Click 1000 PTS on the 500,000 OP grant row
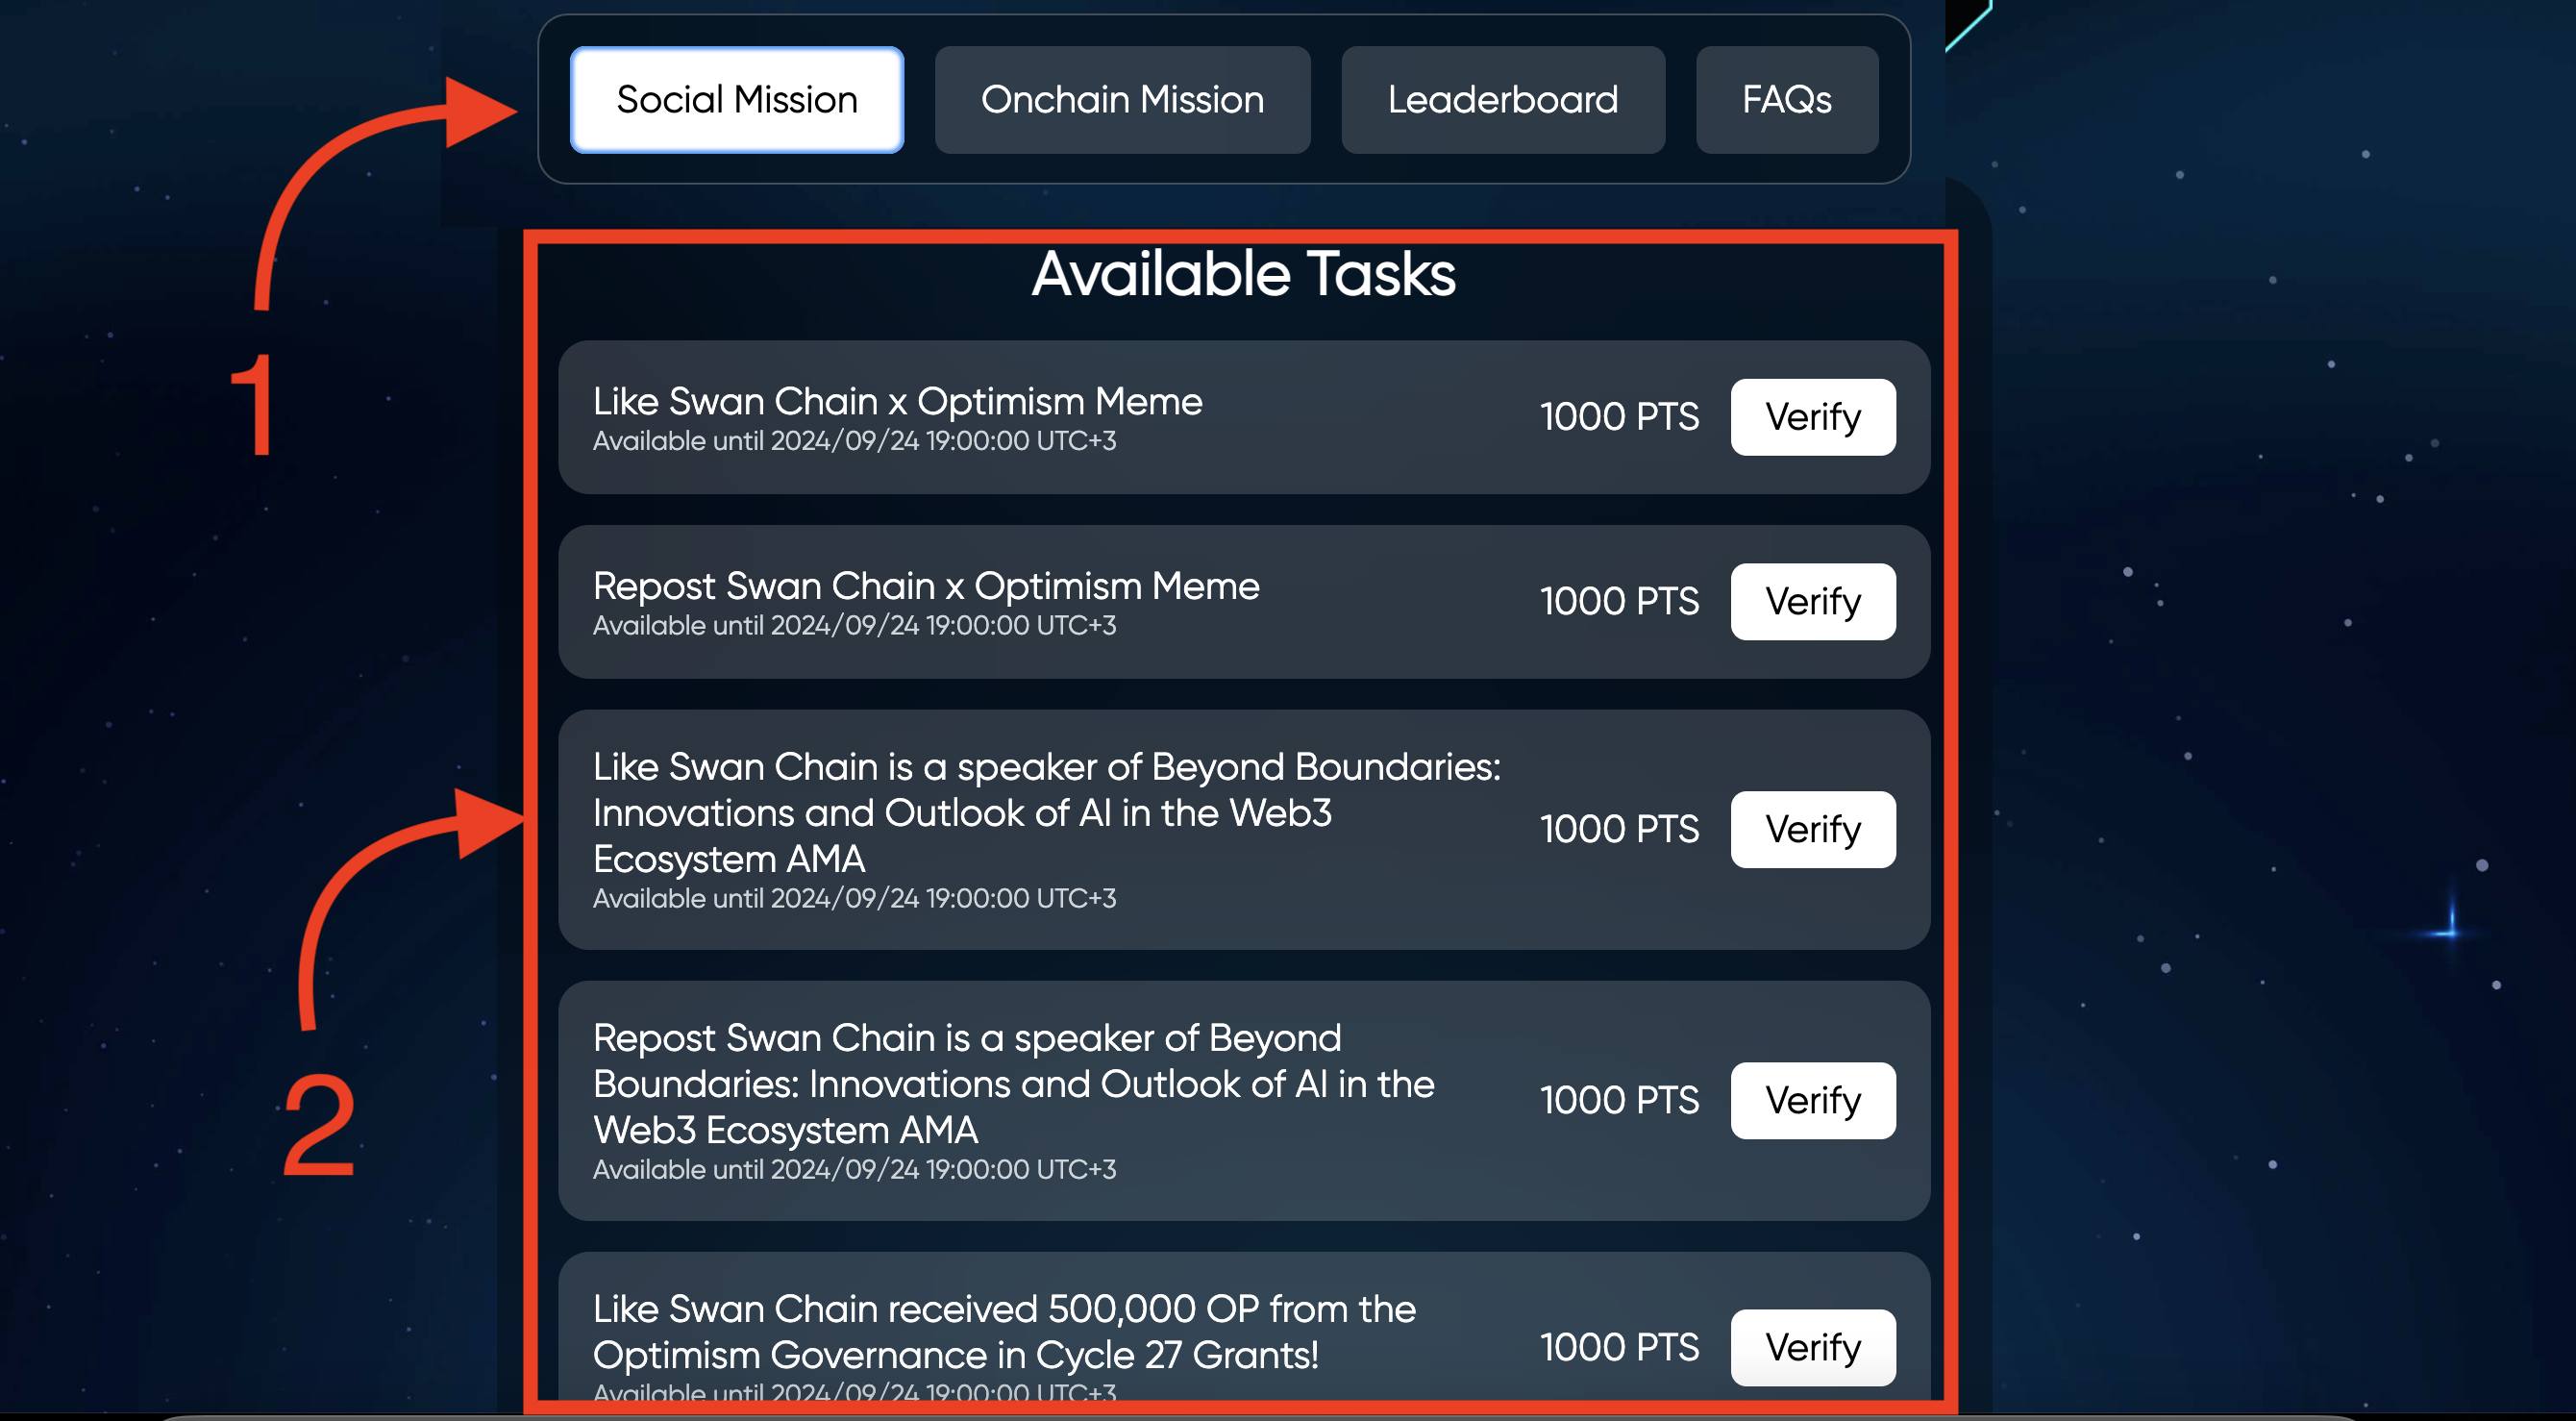This screenshot has height=1421, width=2576. click(1619, 1348)
